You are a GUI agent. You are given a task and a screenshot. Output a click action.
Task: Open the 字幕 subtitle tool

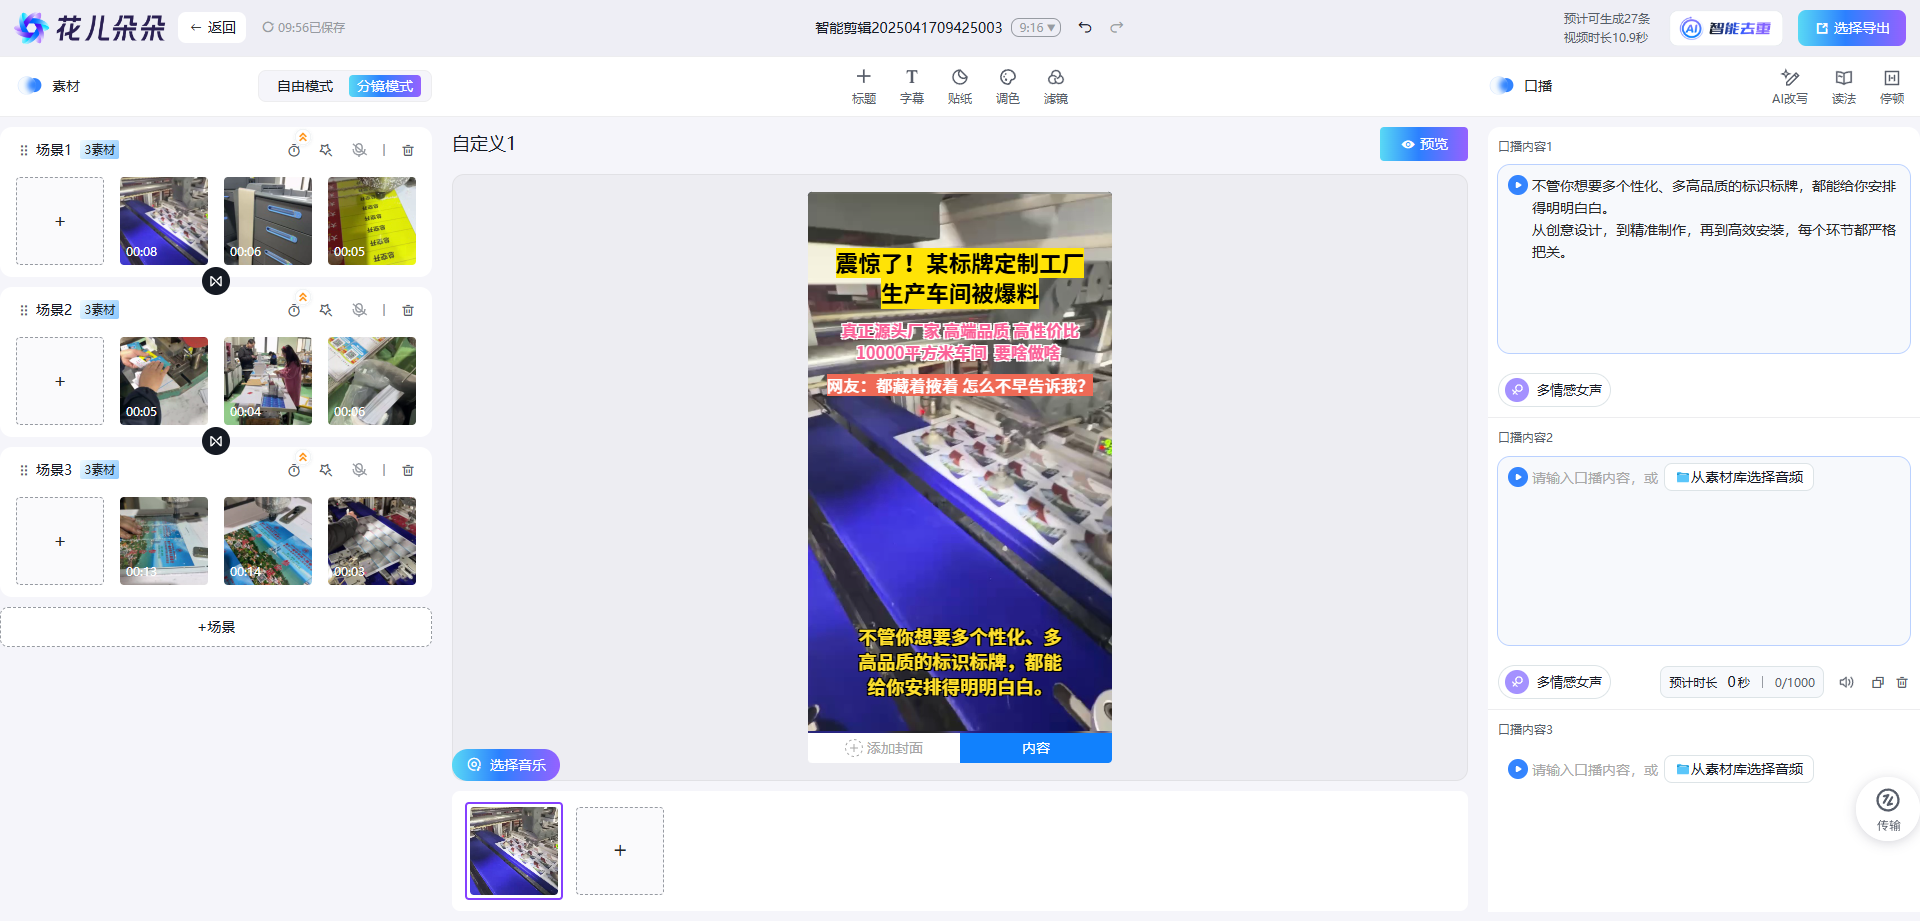click(911, 85)
